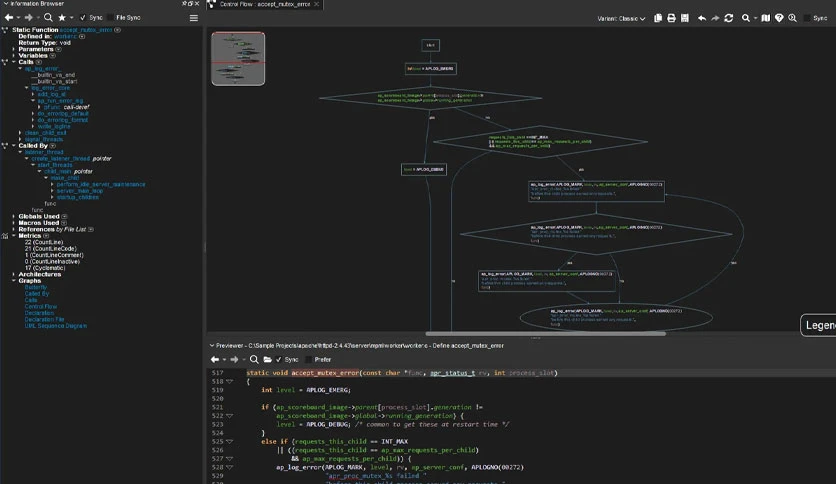Redo the graph change
The width and height of the screenshot is (836, 484).
pos(715,18)
